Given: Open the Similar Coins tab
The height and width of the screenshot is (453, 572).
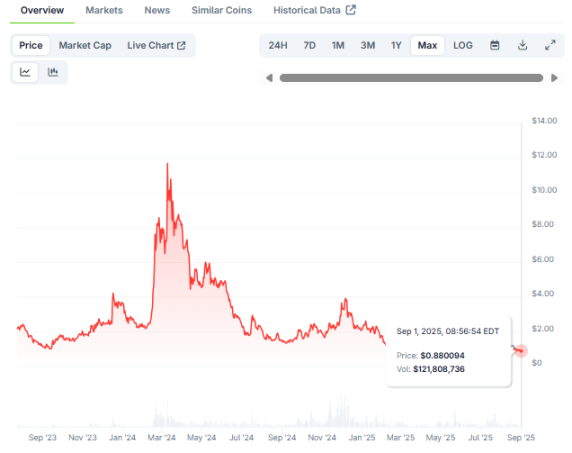Looking at the screenshot, I should click(x=221, y=10).
